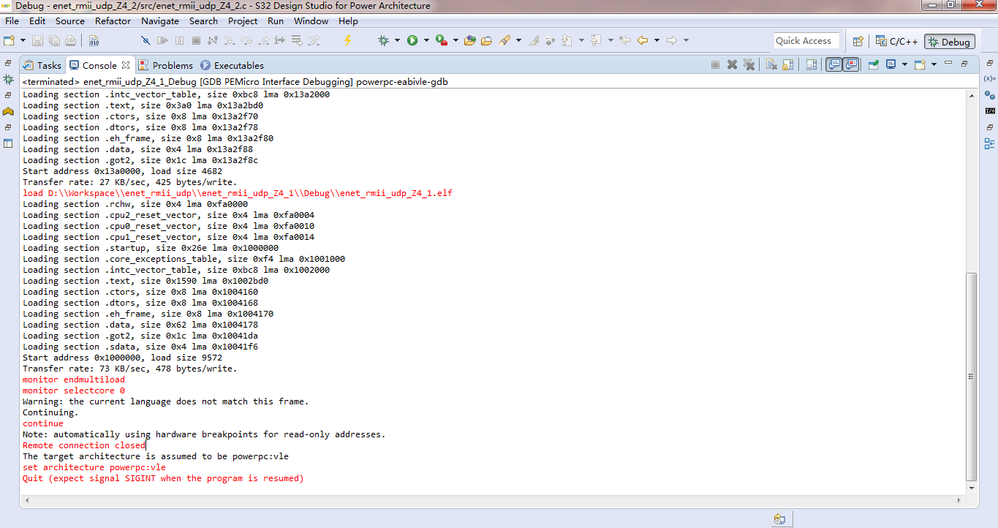Open the Run launch dropdown arrow
Screen dimensions: 998x528
[426, 41]
